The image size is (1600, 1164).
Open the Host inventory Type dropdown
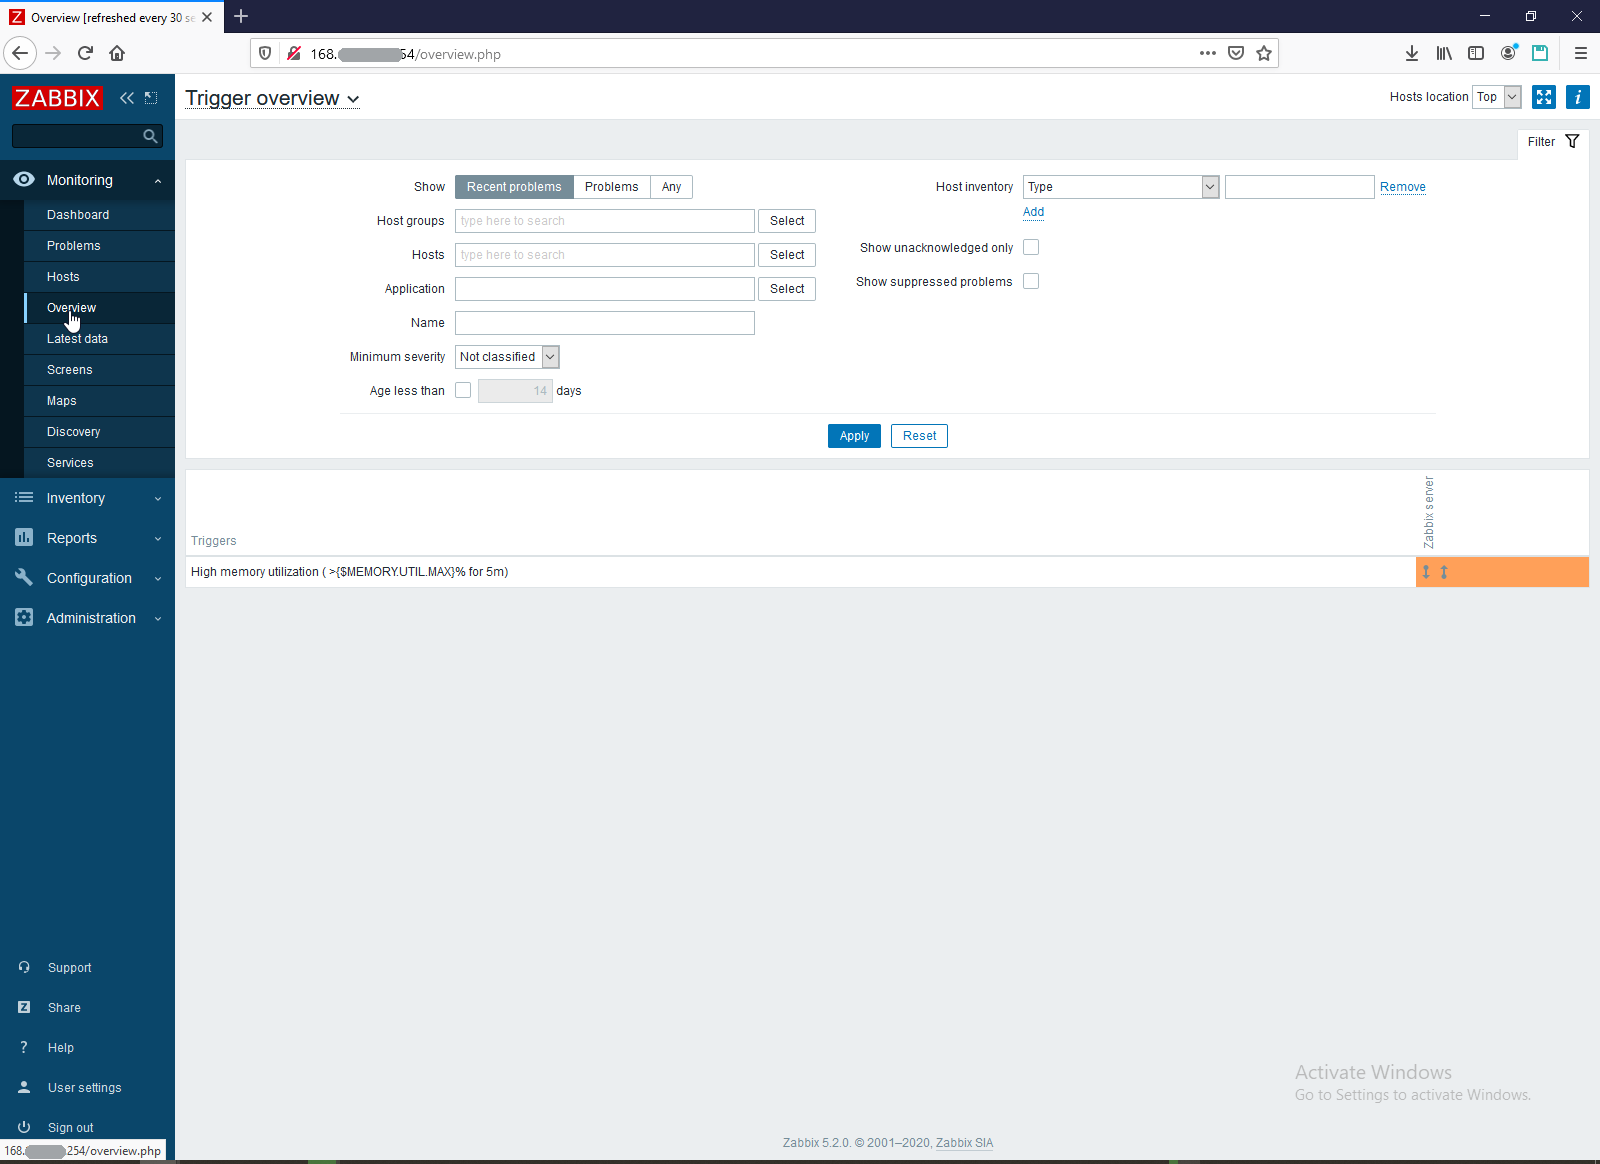(1121, 187)
